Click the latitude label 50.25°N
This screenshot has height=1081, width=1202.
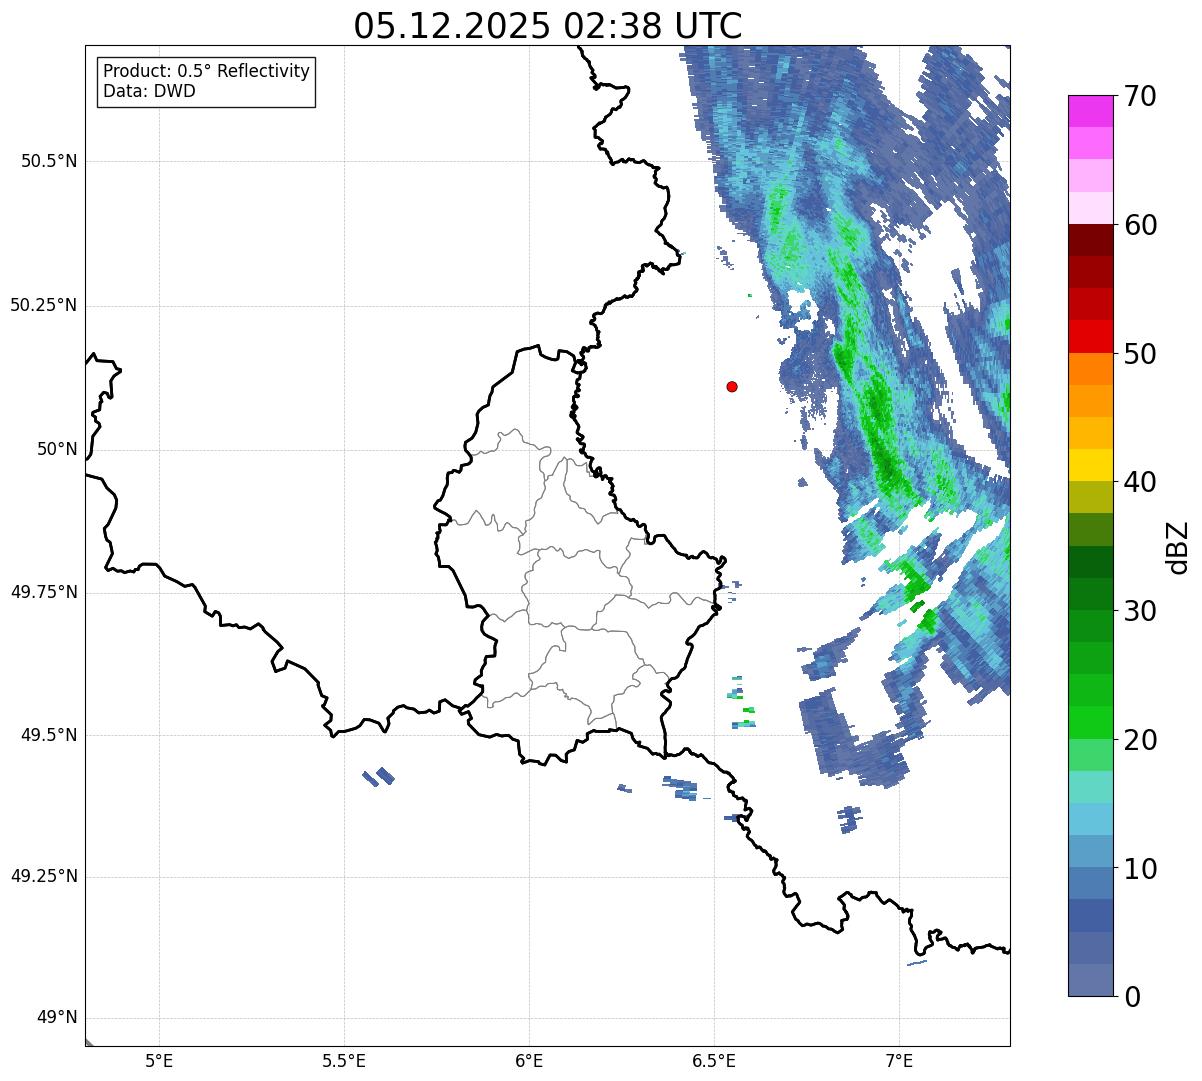[x=44, y=306]
